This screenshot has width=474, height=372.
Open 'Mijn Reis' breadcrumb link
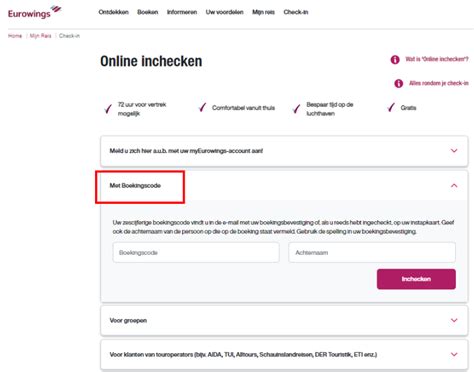[x=40, y=36]
